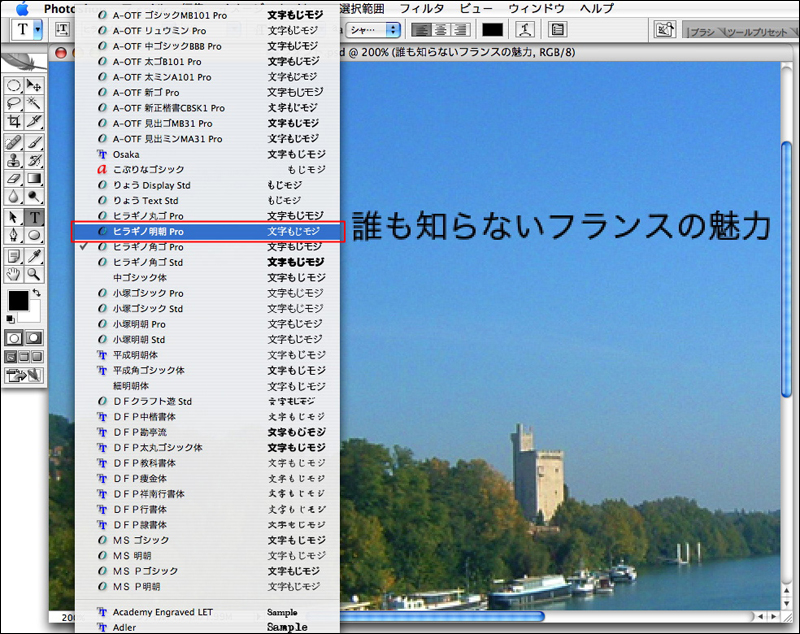
Task: Select the Eyedropper tool
Action: click(x=34, y=254)
